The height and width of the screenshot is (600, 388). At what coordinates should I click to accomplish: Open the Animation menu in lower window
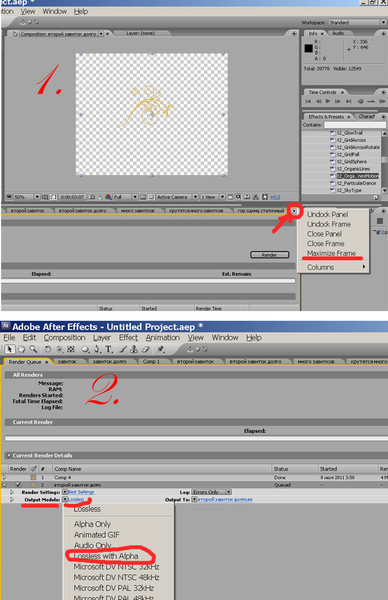[163, 338]
